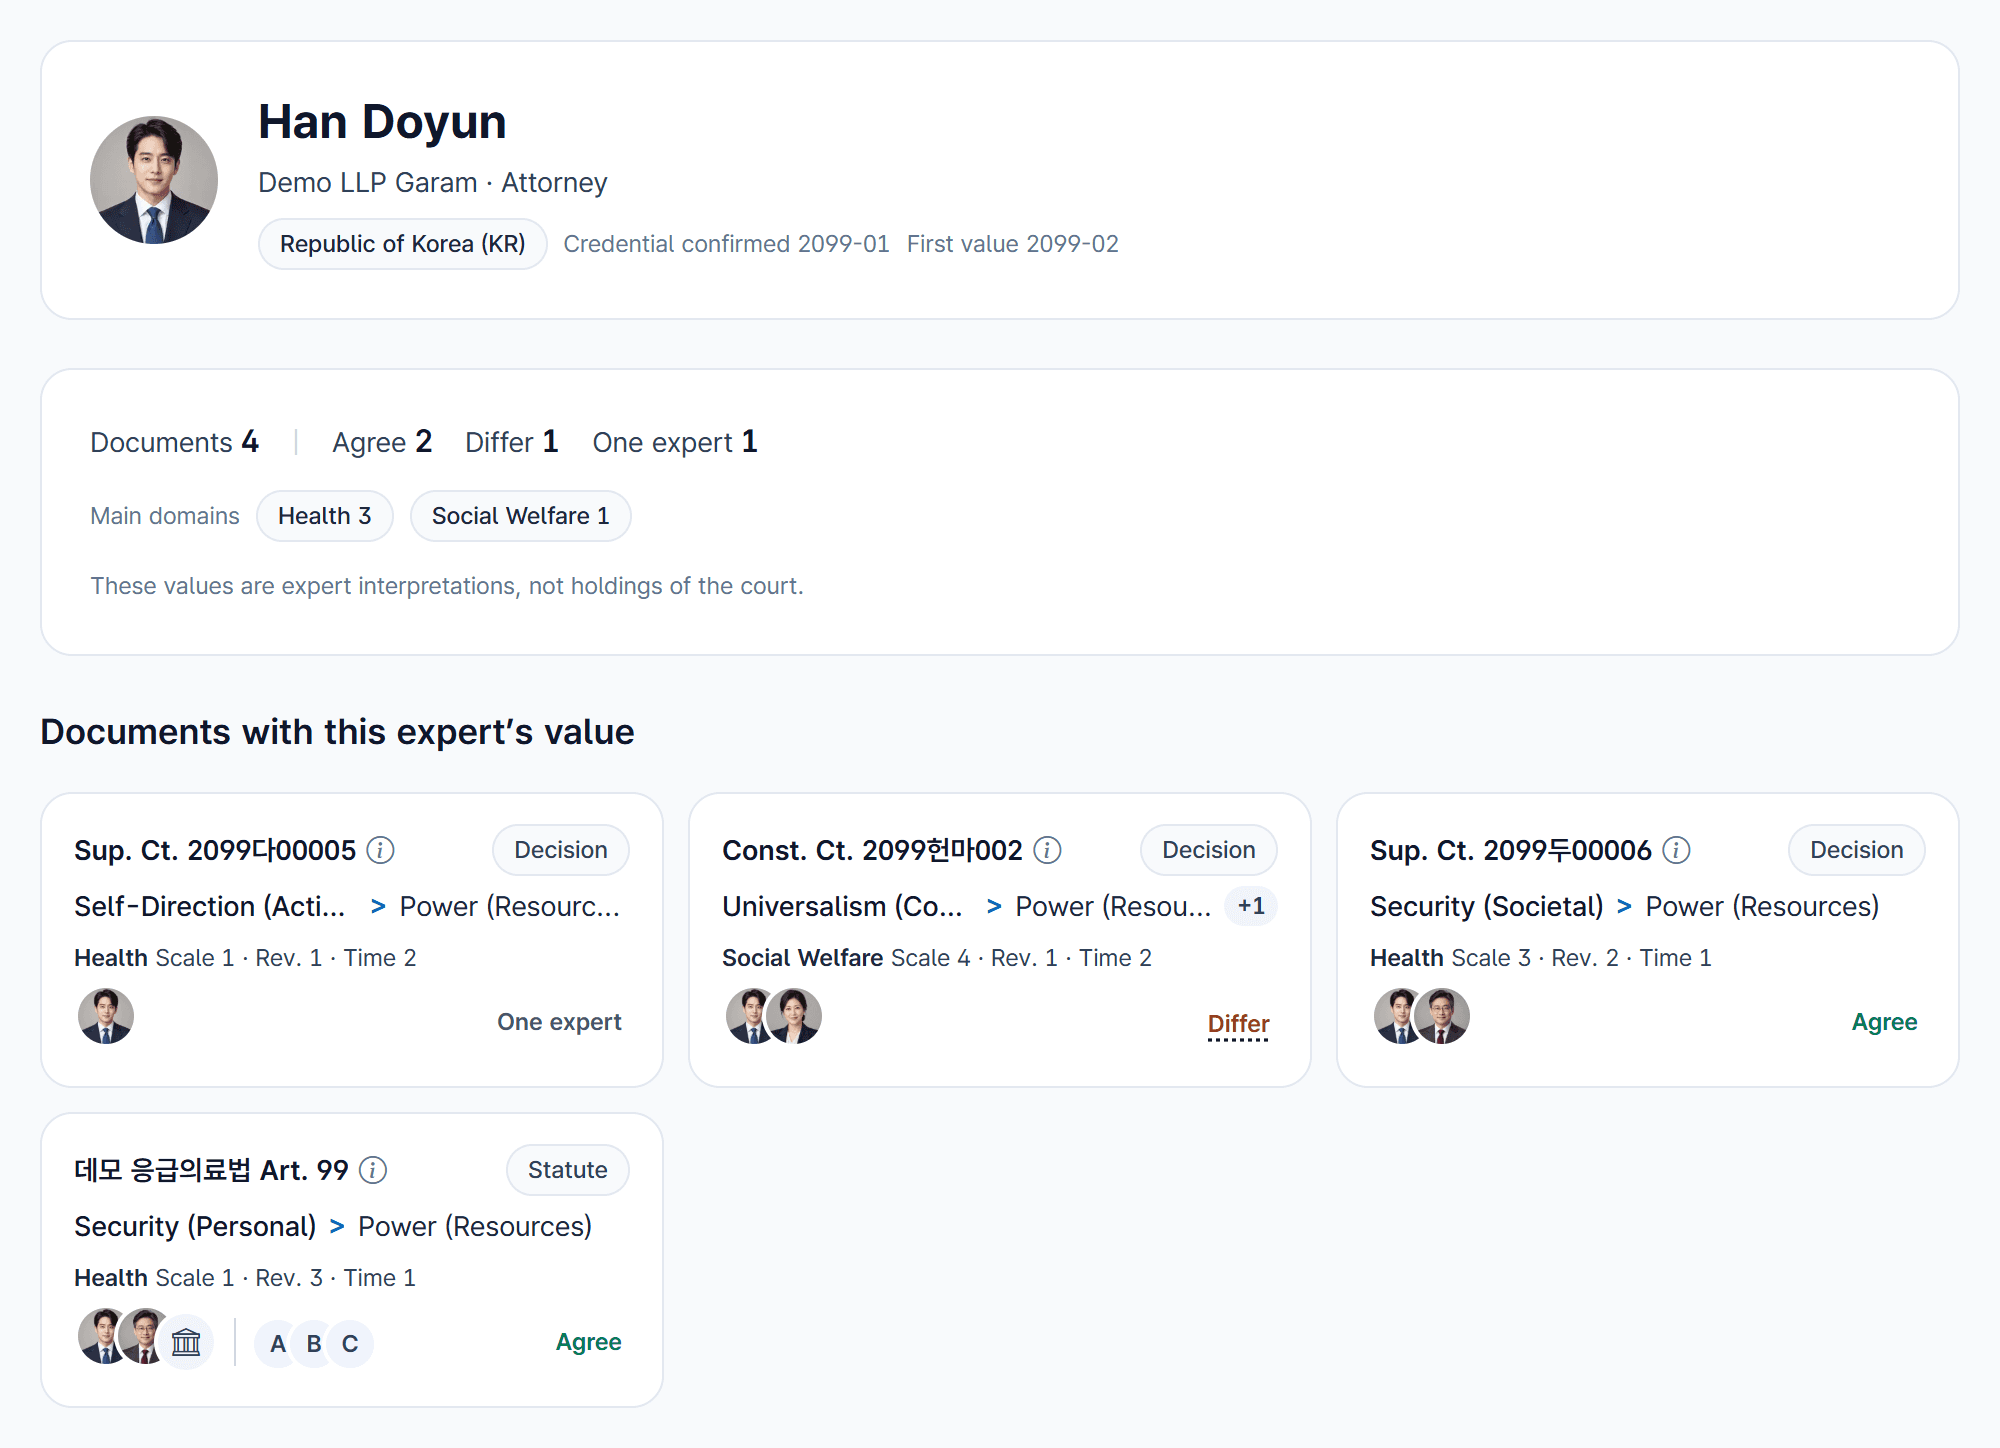Click female expert avatar in Const. Ct. card

[794, 1016]
